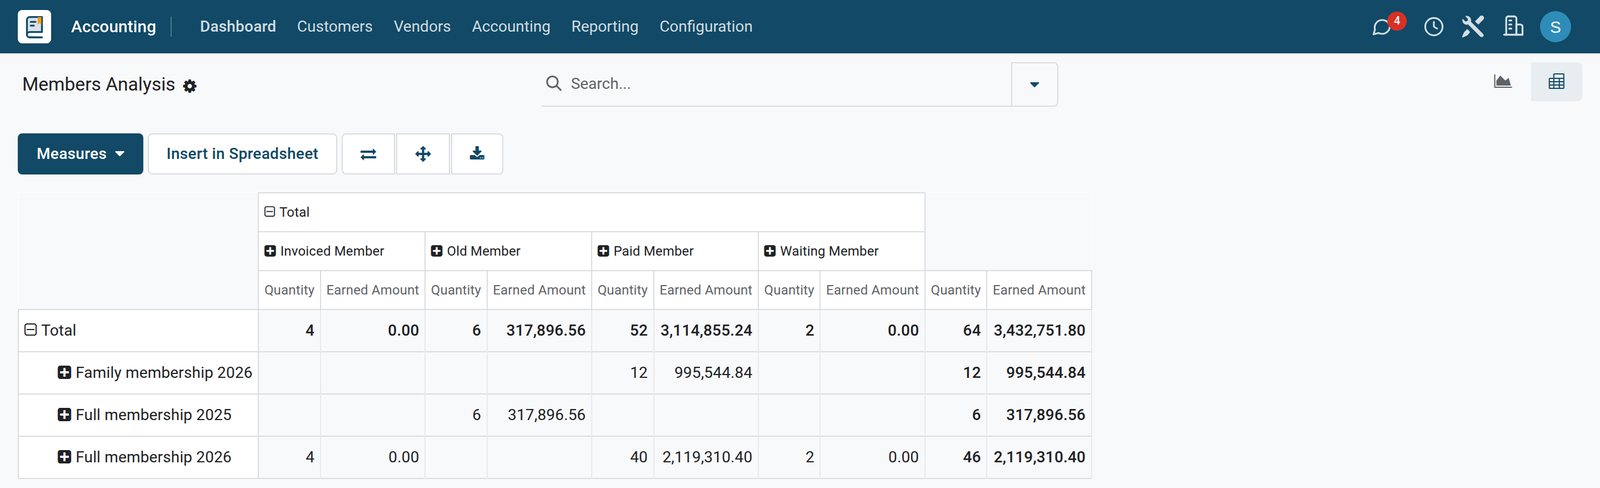The width and height of the screenshot is (1600, 488).
Task: Click the search magnifier icon
Action: coord(553,83)
